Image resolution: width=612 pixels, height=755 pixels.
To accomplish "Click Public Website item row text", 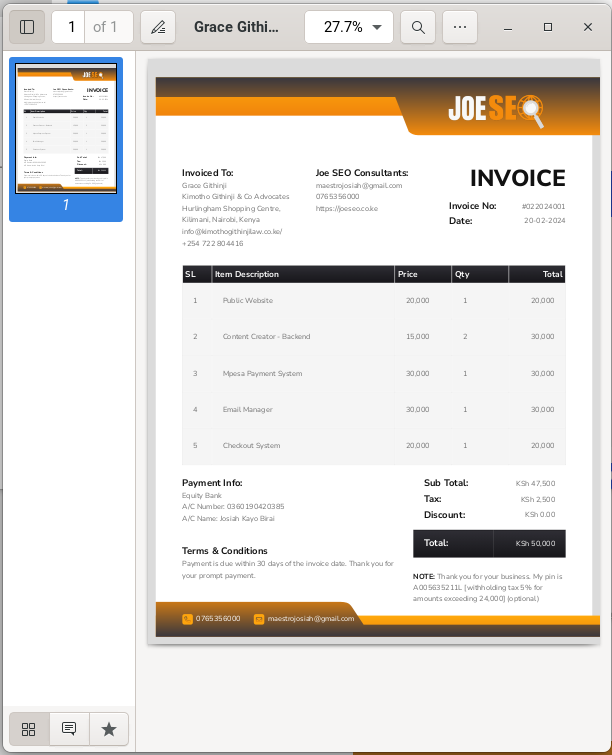I will [247, 300].
